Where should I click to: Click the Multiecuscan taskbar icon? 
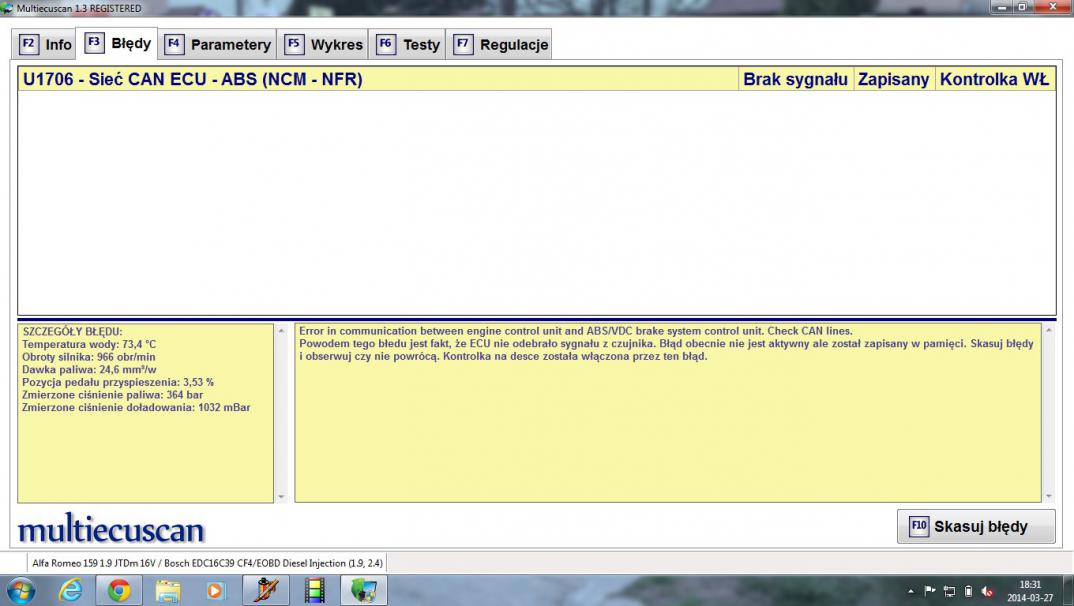coord(364,590)
